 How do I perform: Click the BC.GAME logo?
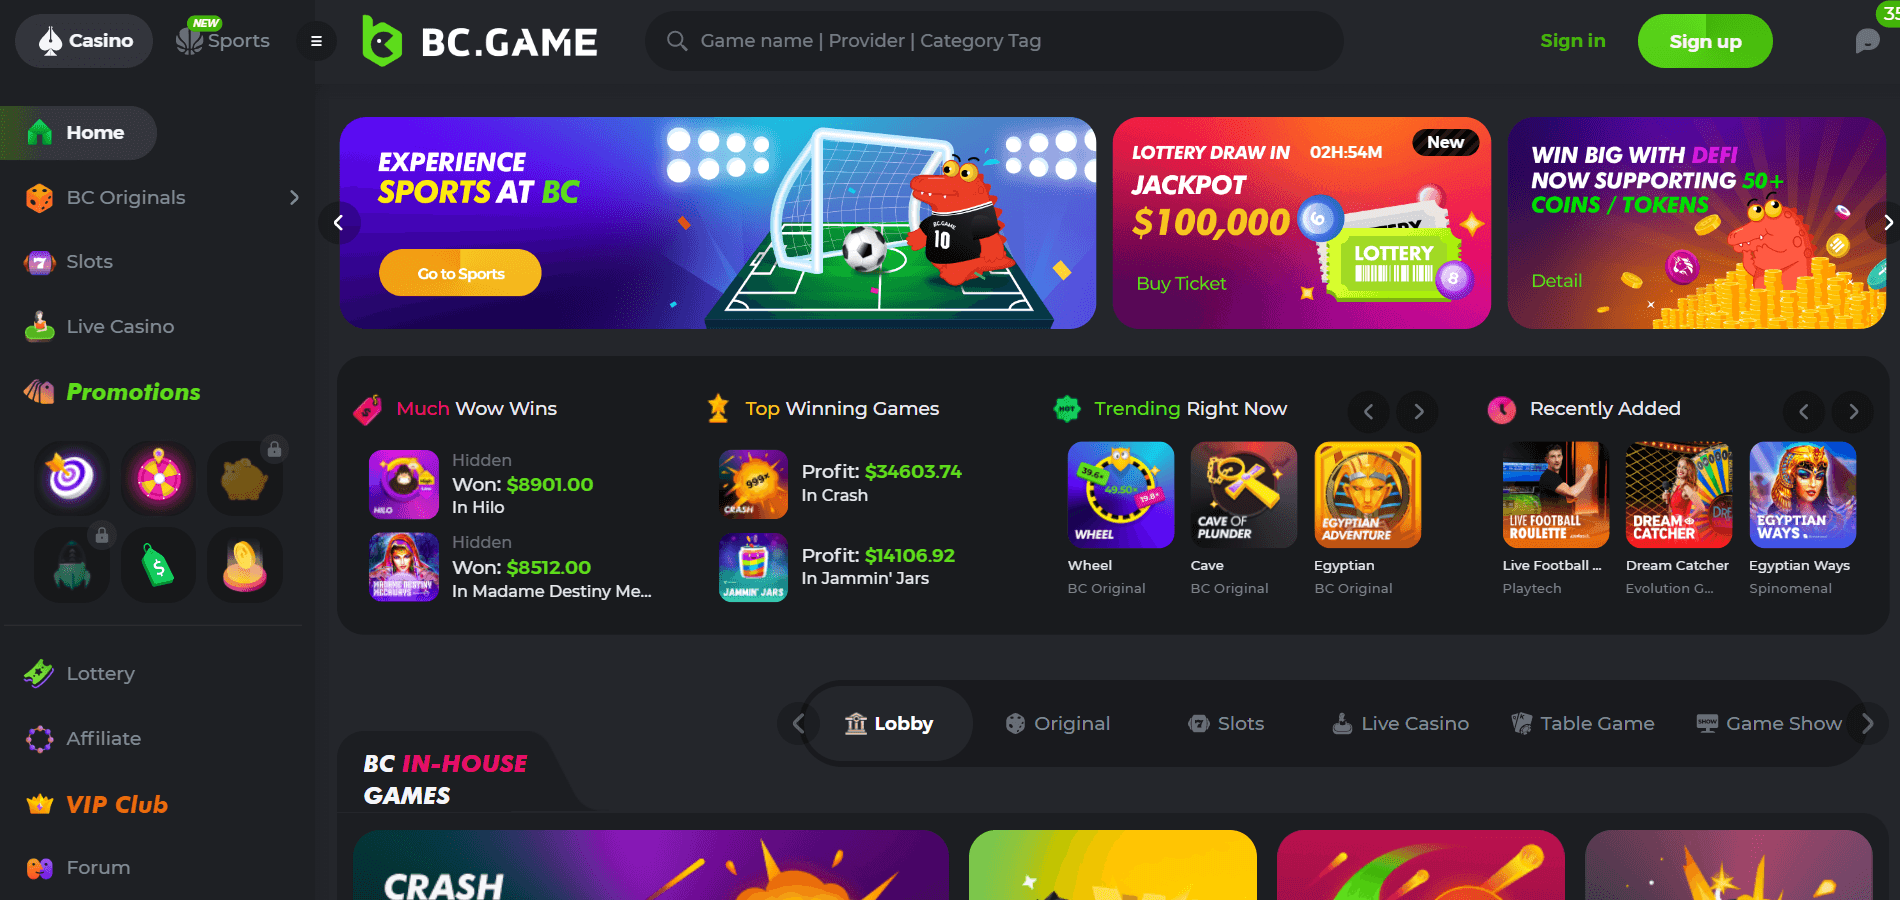[x=479, y=41]
